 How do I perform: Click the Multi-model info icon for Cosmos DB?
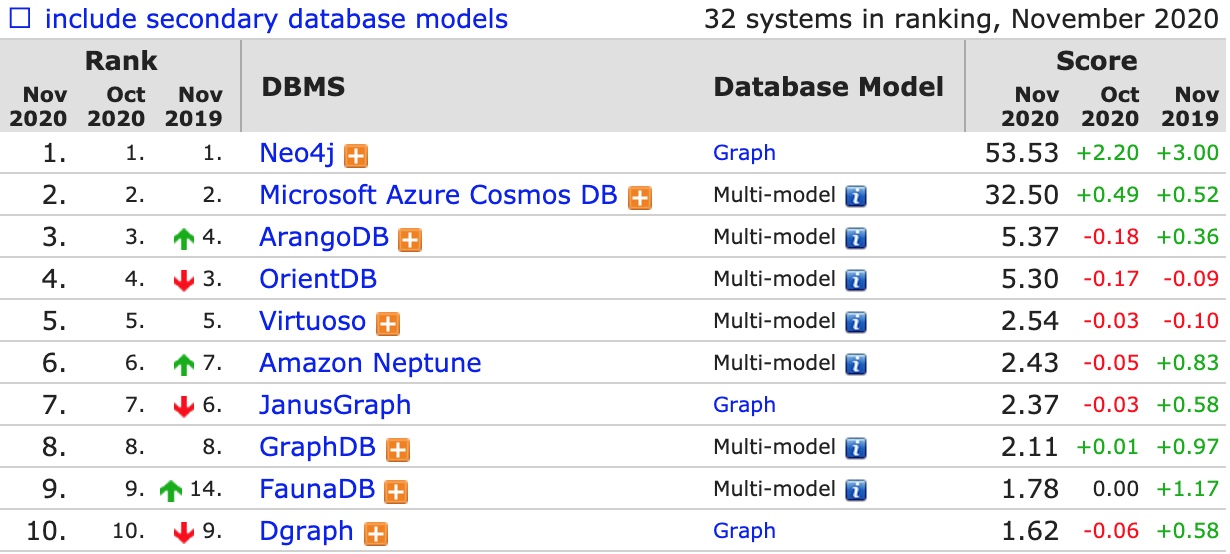pos(856,196)
